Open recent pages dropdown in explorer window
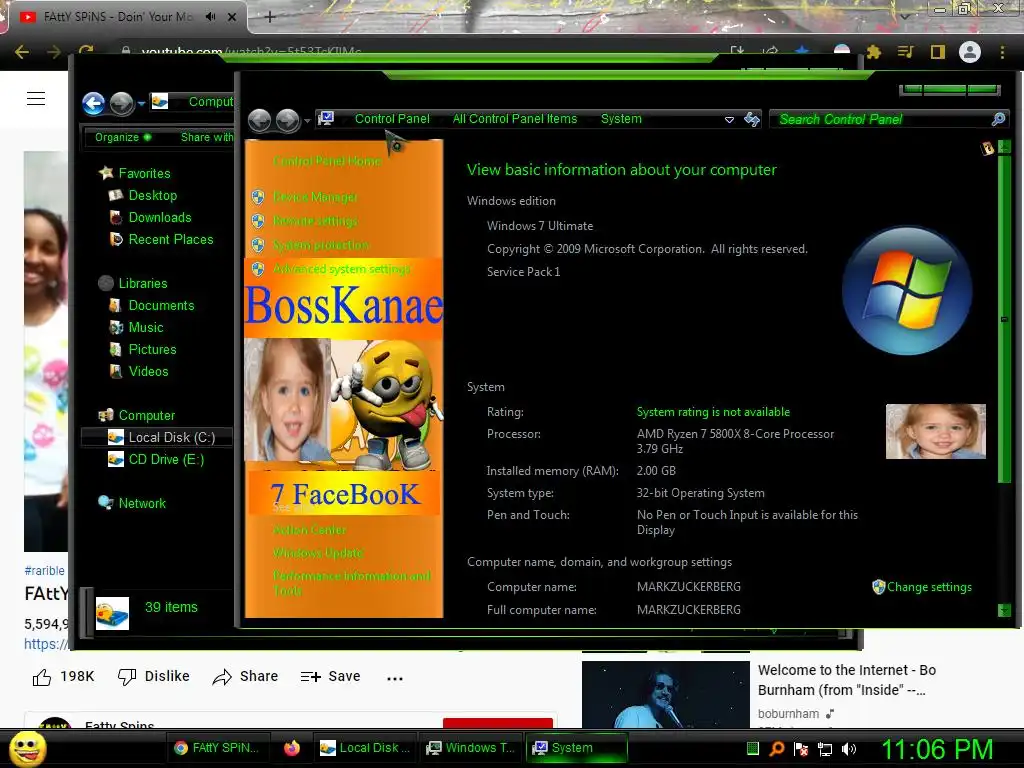The height and width of the screenshot is (768, 1024). (x=141, y=104)
